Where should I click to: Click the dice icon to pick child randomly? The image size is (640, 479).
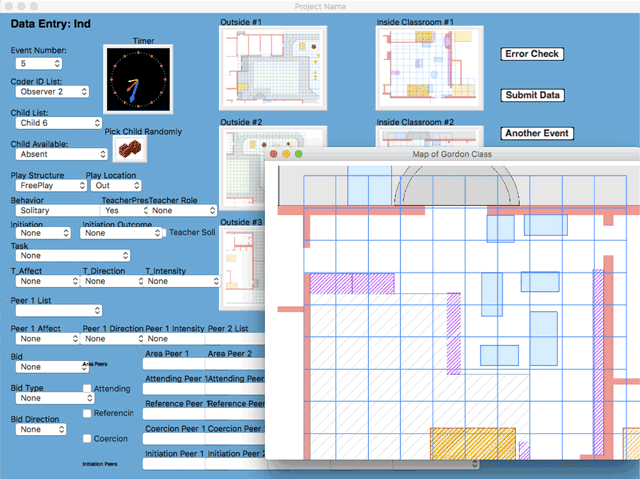point(130,150)
